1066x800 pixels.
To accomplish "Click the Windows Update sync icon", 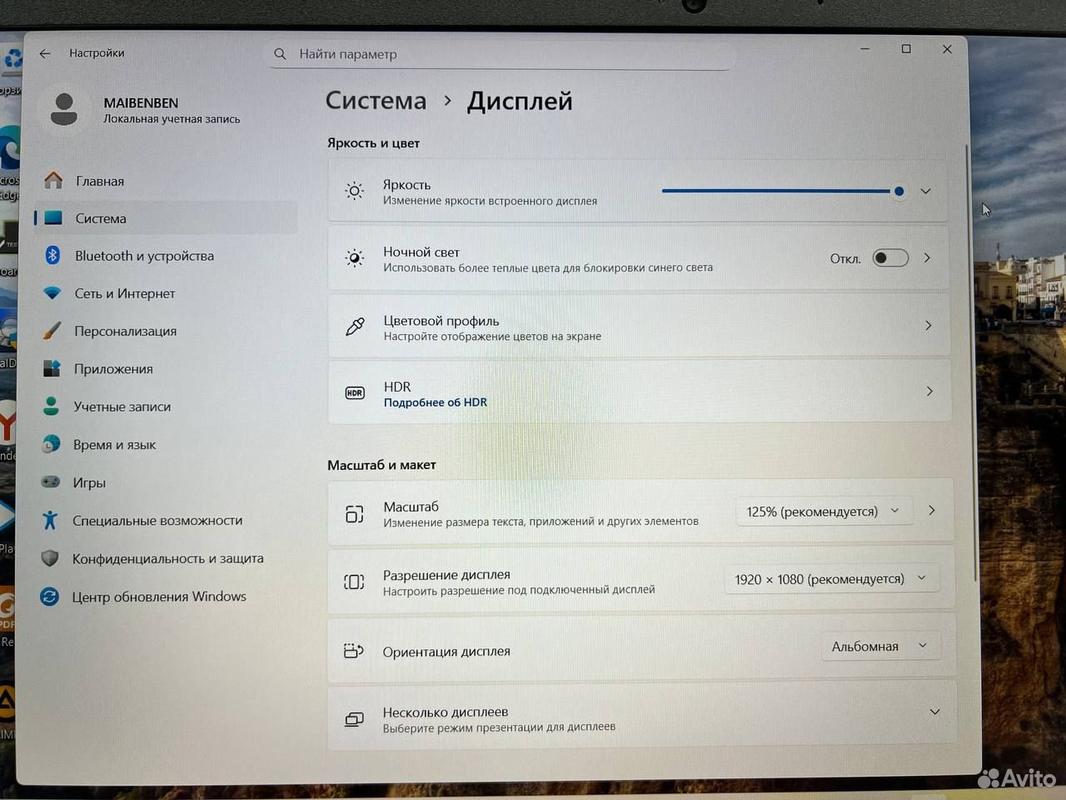I will [49, 596].
